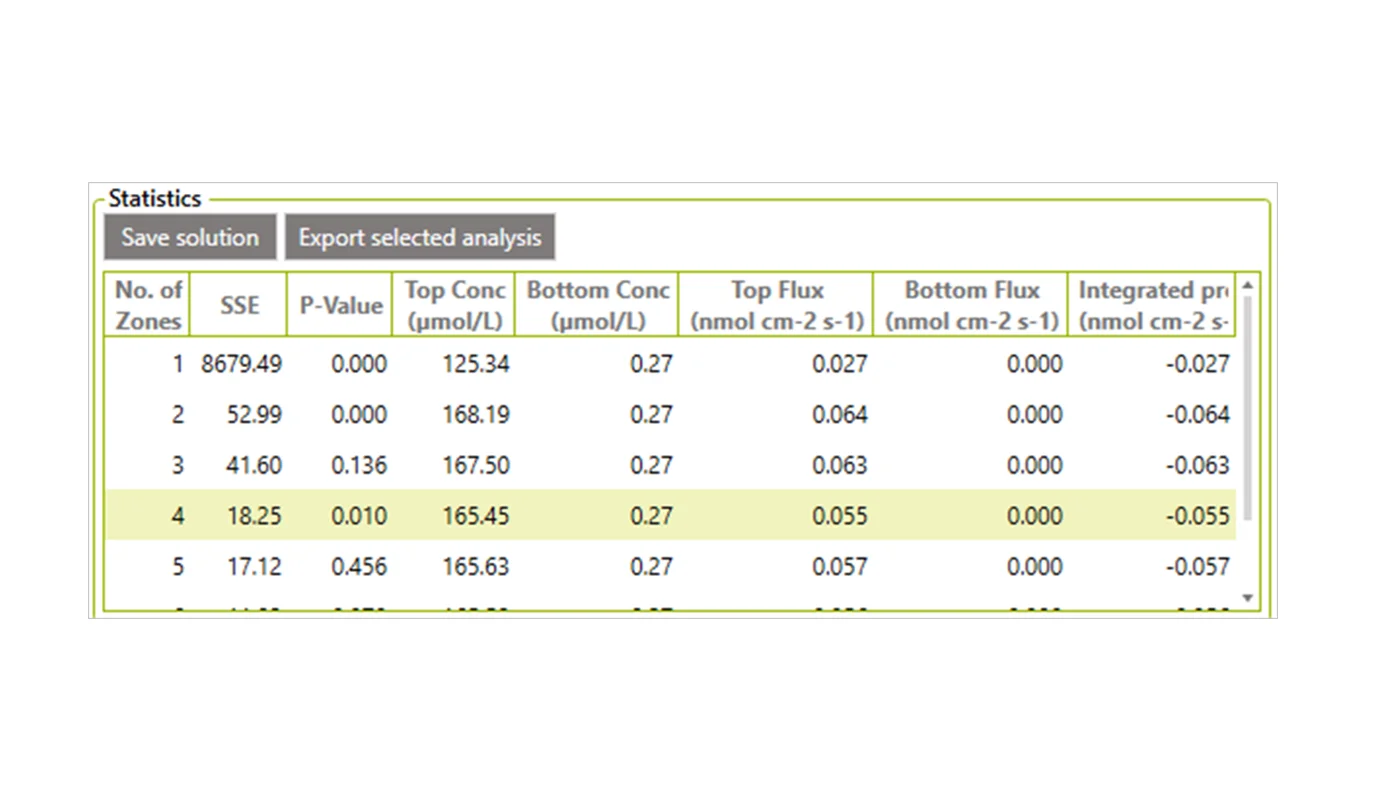The width and height of the screenshot is (1400, 800).
Task: Select SSE value 8679.49
Action: coord(241,364)
